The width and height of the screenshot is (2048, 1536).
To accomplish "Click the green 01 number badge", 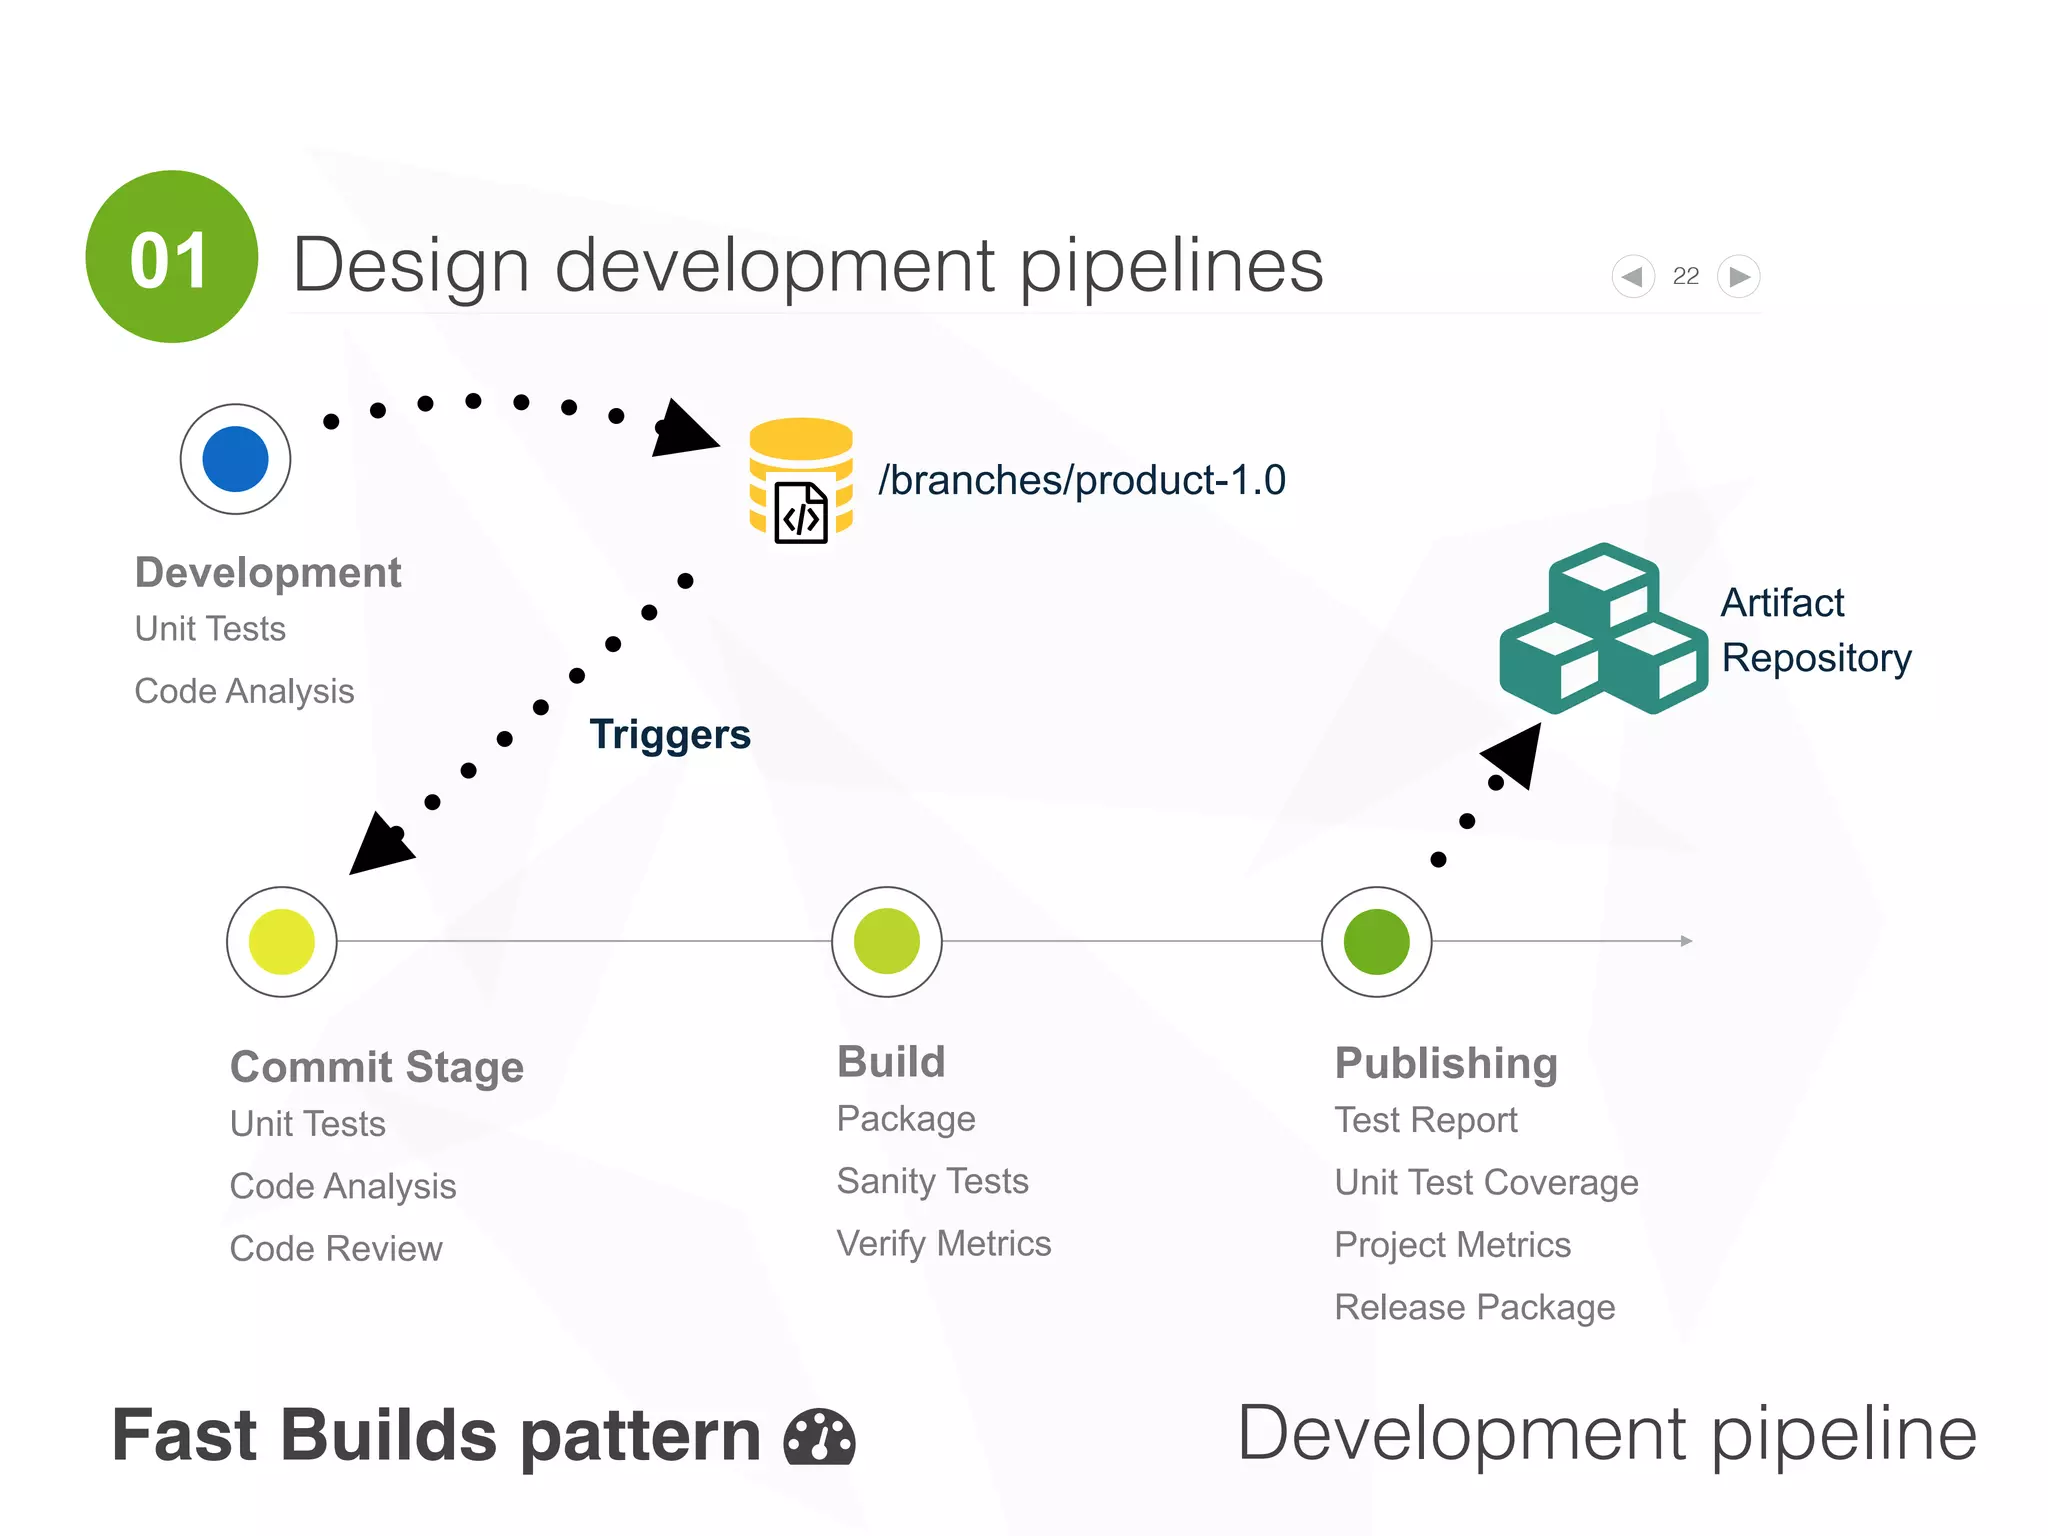I will [x=172, y=258].
